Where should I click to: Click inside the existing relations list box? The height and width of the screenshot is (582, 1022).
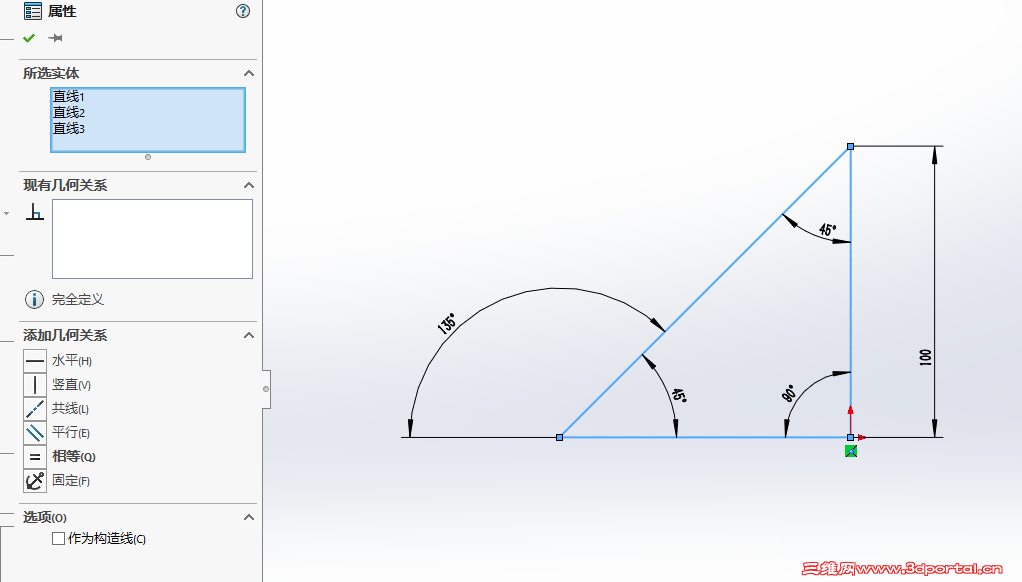pyautogui.click(x=153, y=239)
